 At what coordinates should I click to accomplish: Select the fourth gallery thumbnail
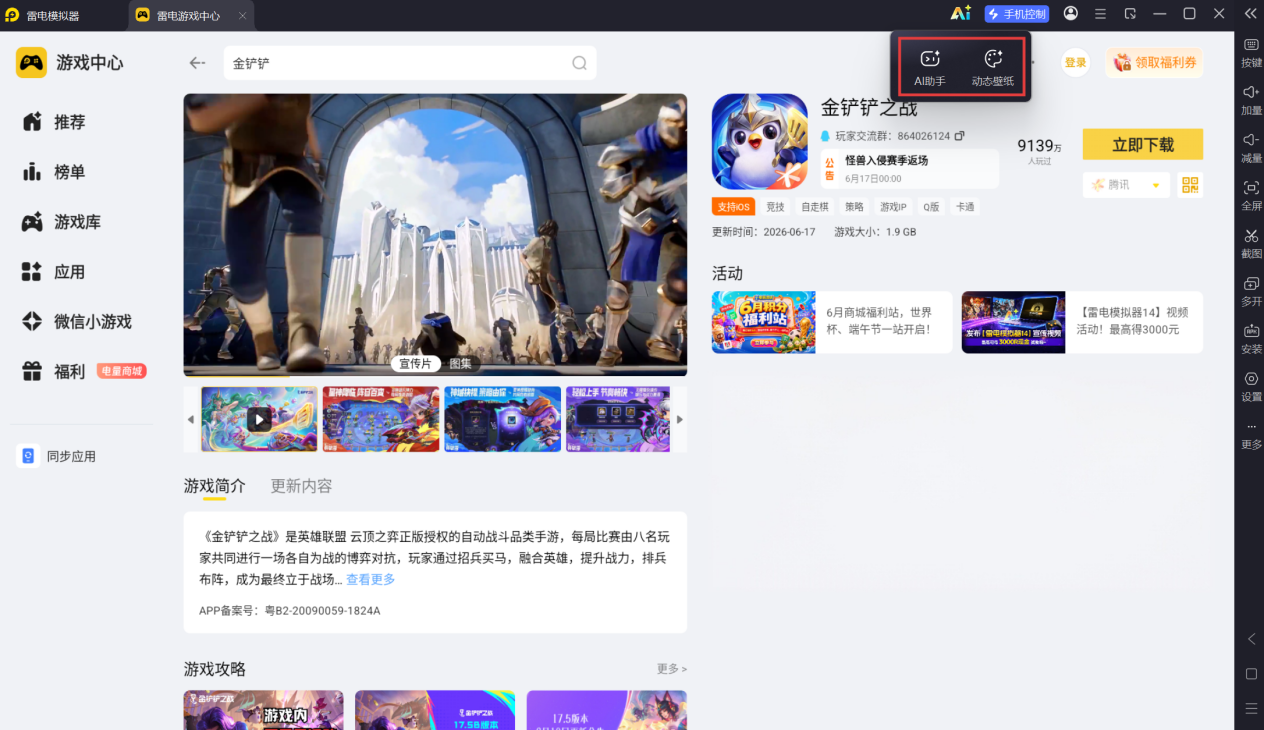pyautogui.click(x=618, y=419)
